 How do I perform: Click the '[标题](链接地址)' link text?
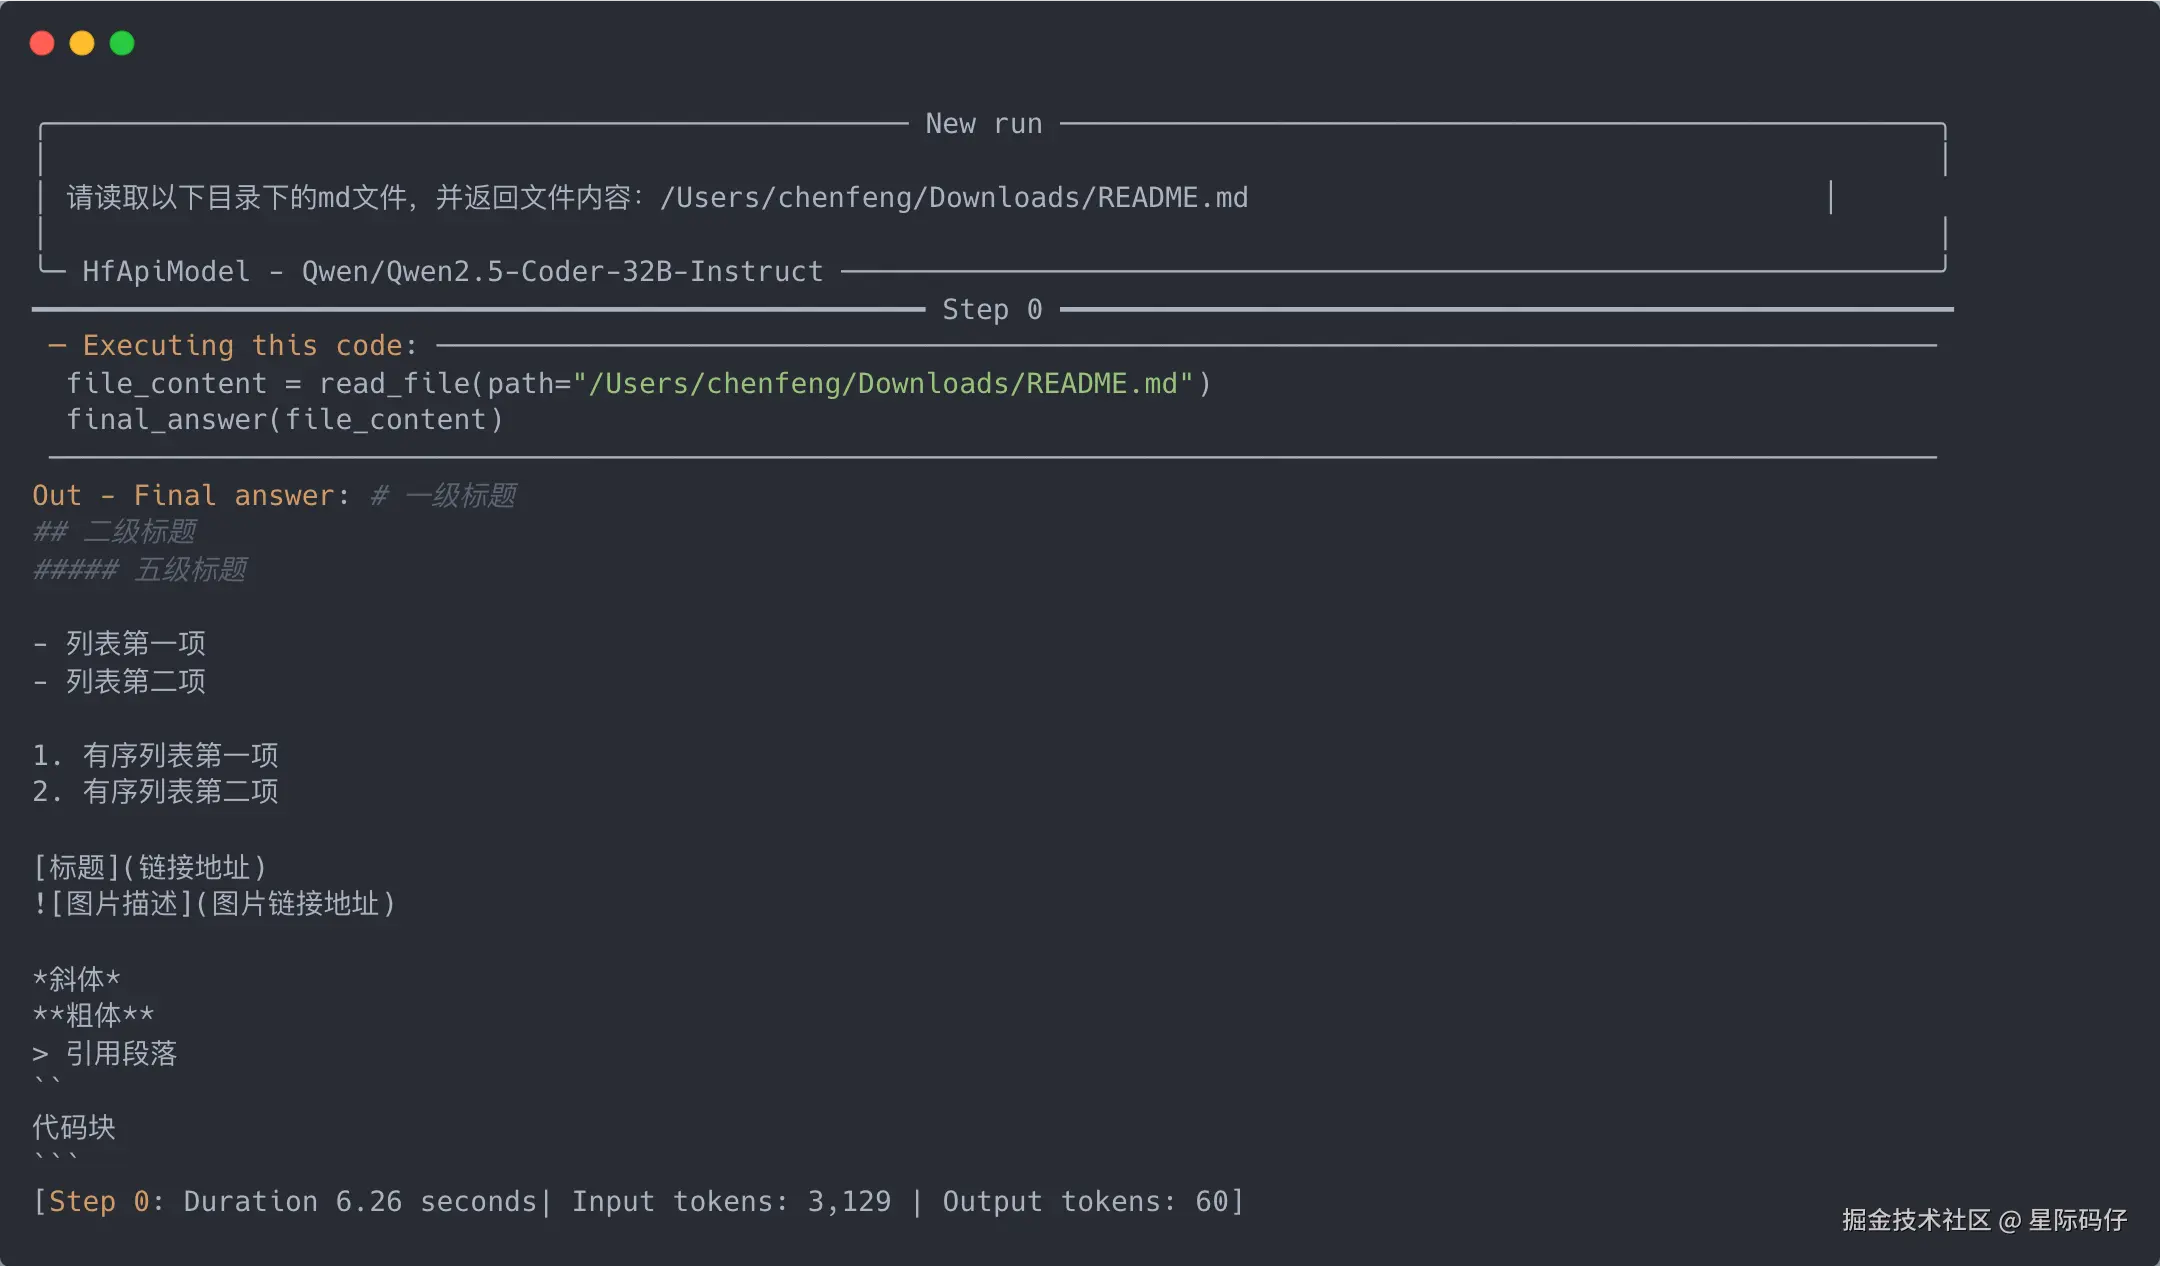(x=150, y=867)
